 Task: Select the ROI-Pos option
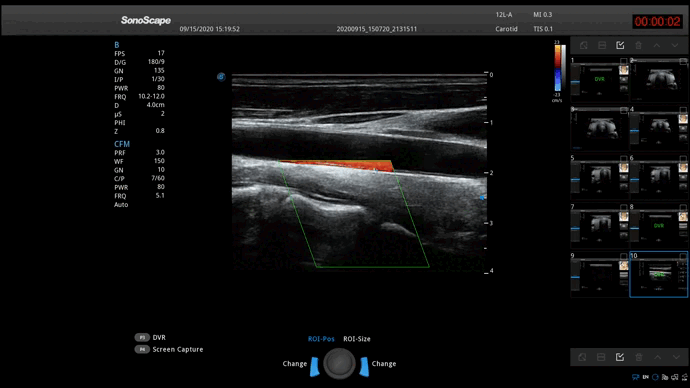[321, 339]
